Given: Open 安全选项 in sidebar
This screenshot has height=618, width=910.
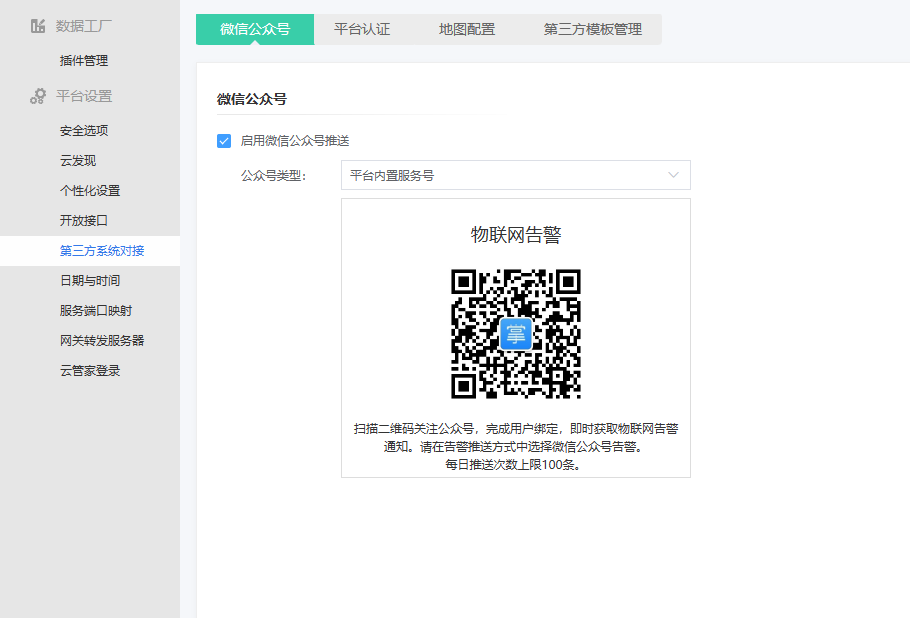Looking at the screenshot, I should click(x=84, y=131).
